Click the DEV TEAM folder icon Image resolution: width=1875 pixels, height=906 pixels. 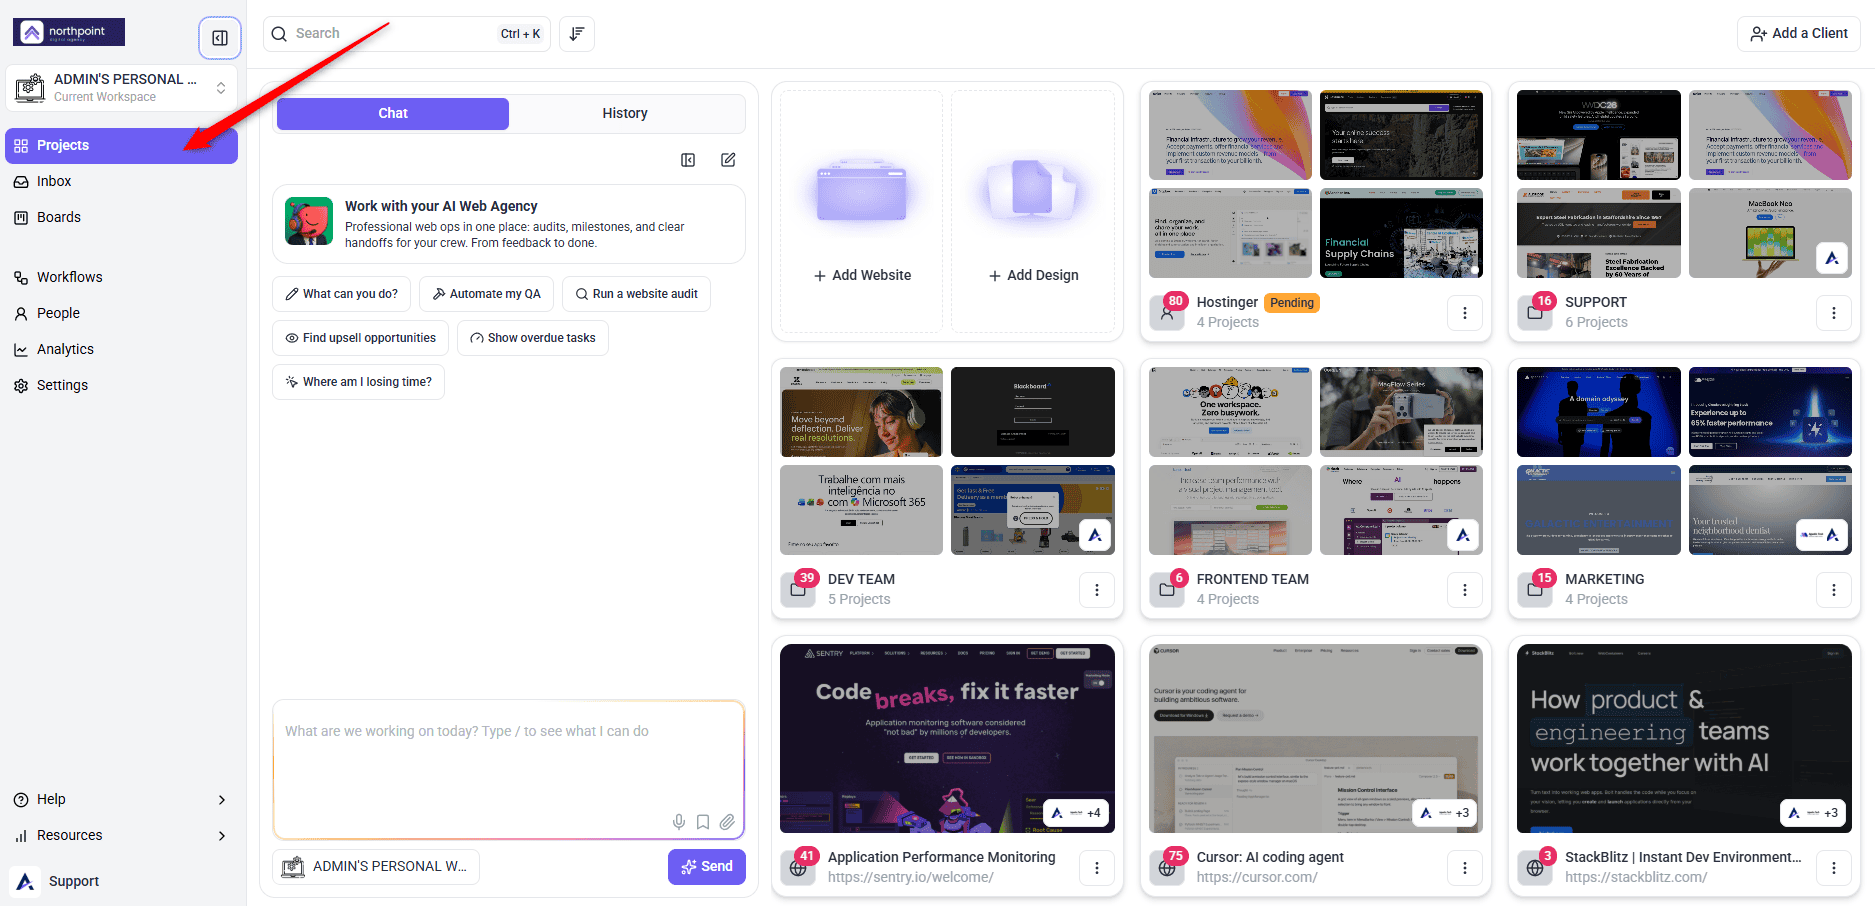[798, 590]
